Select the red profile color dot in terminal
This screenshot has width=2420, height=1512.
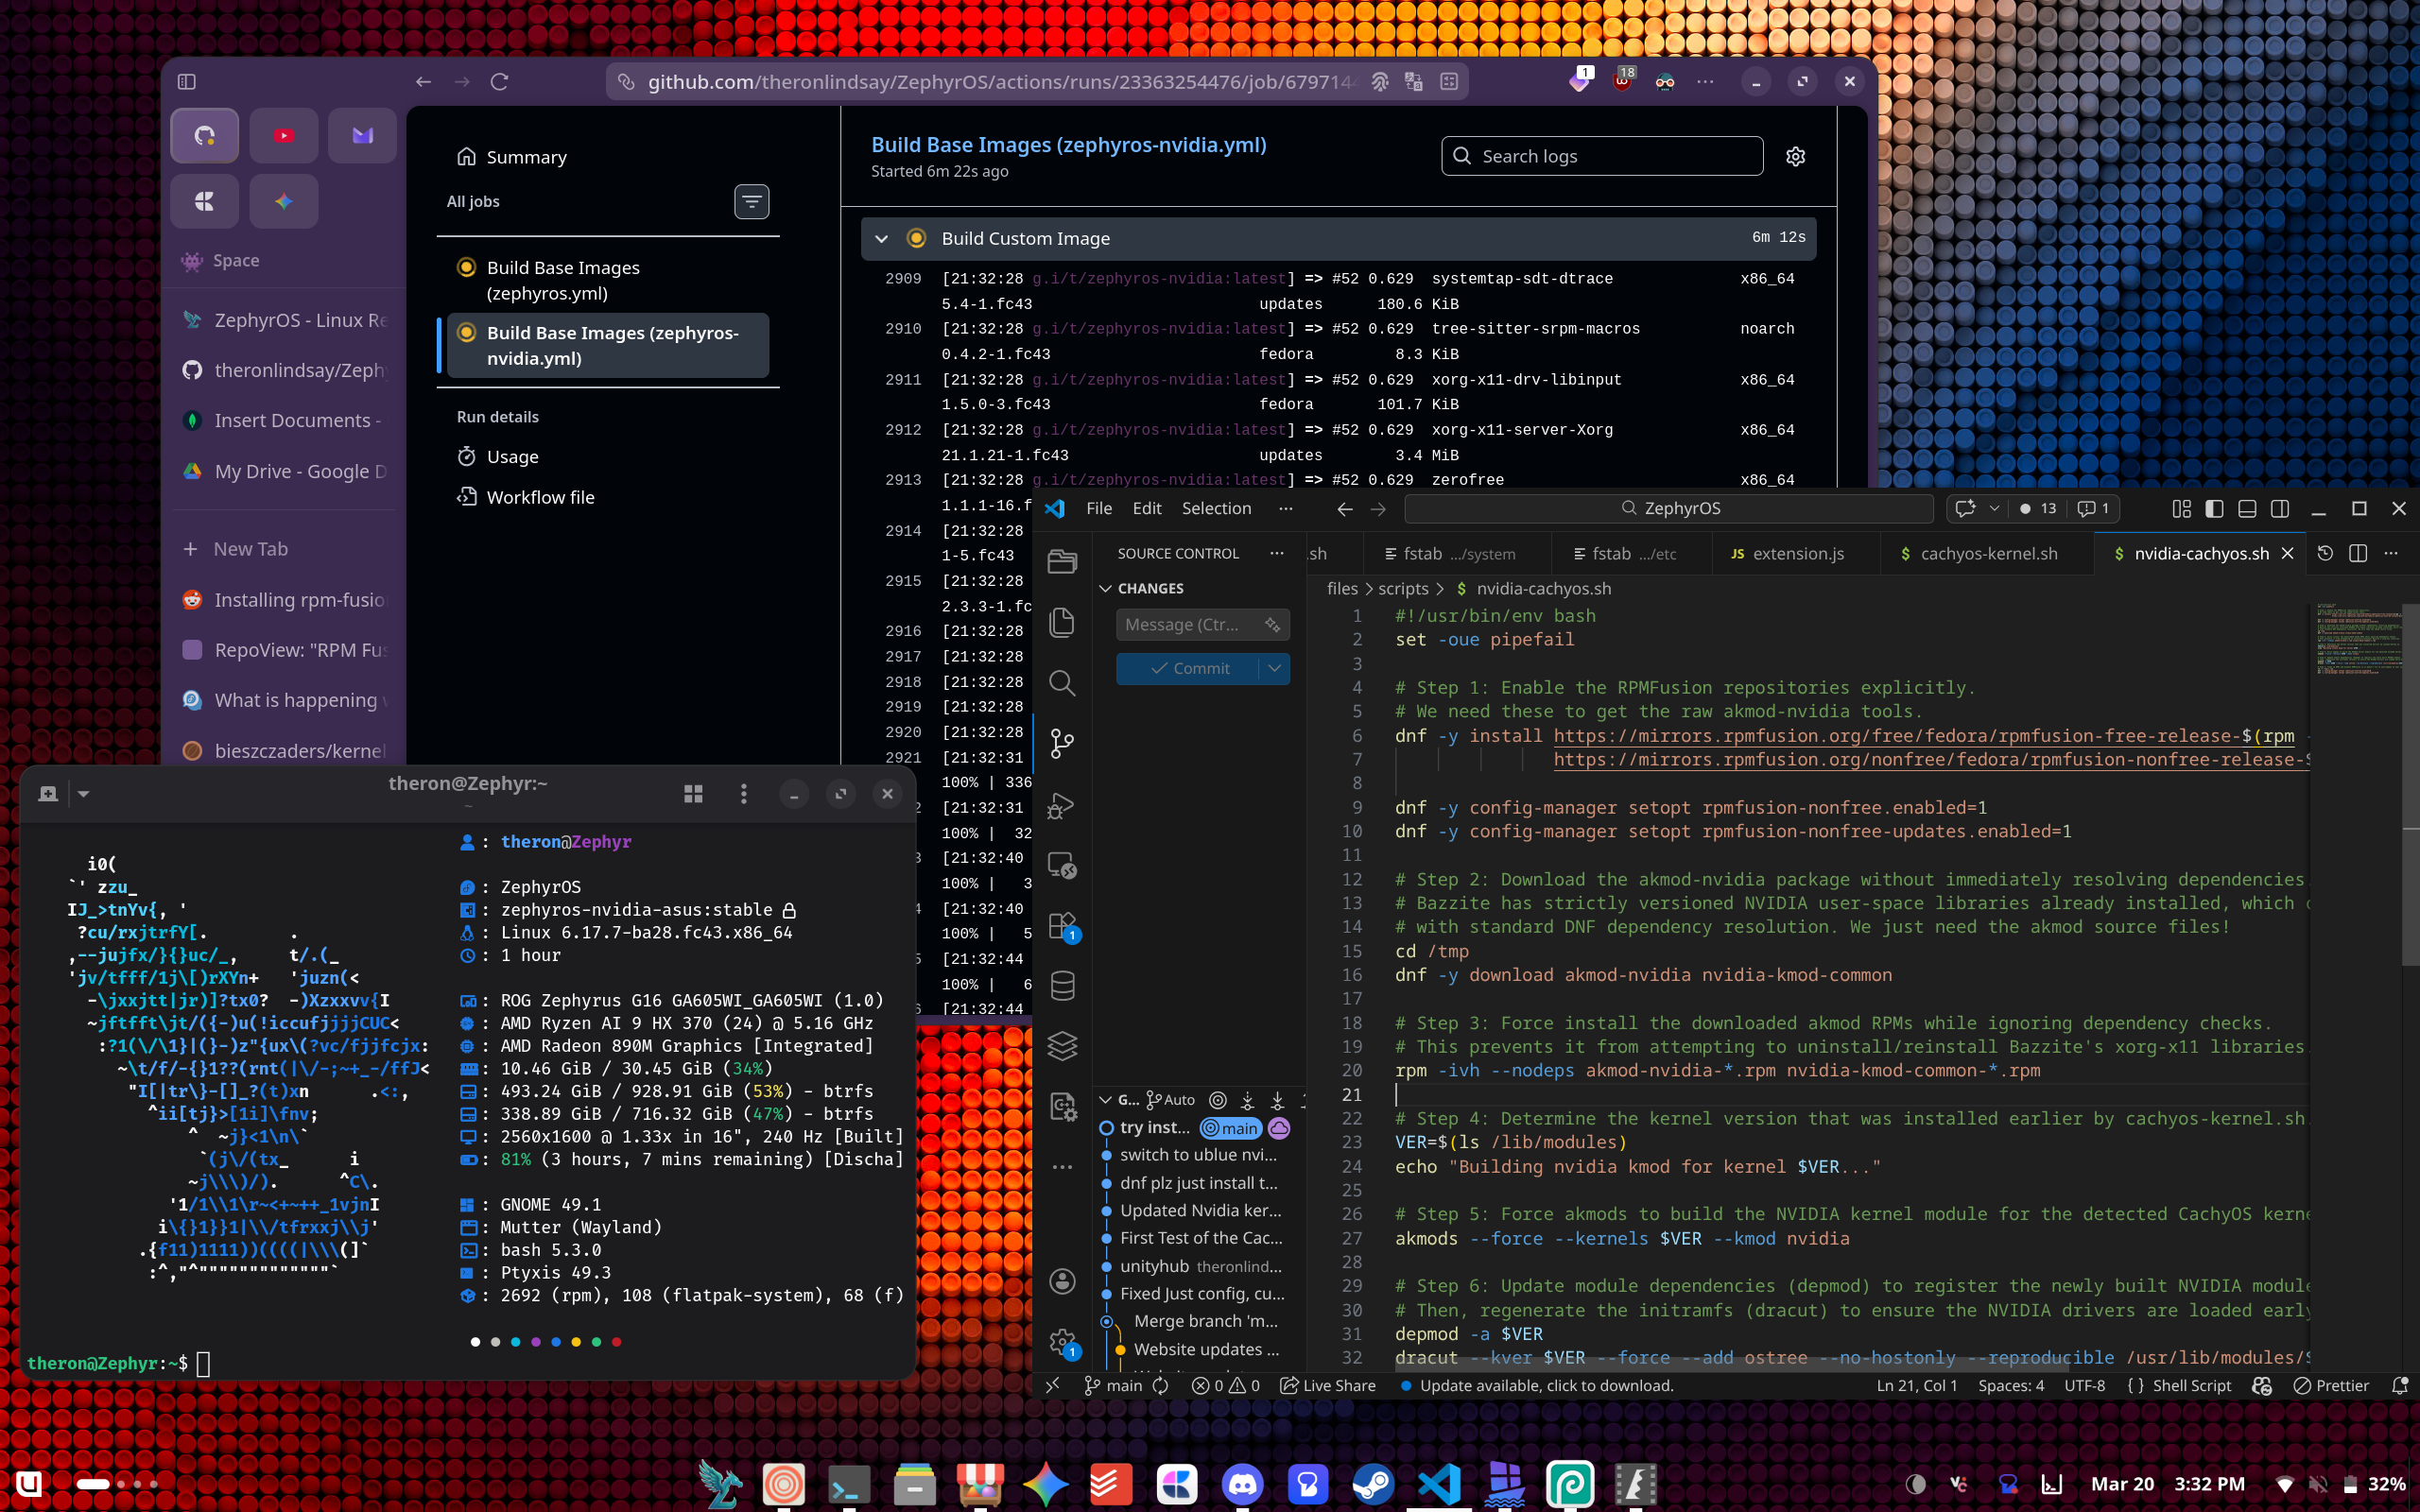(617, 1341)
